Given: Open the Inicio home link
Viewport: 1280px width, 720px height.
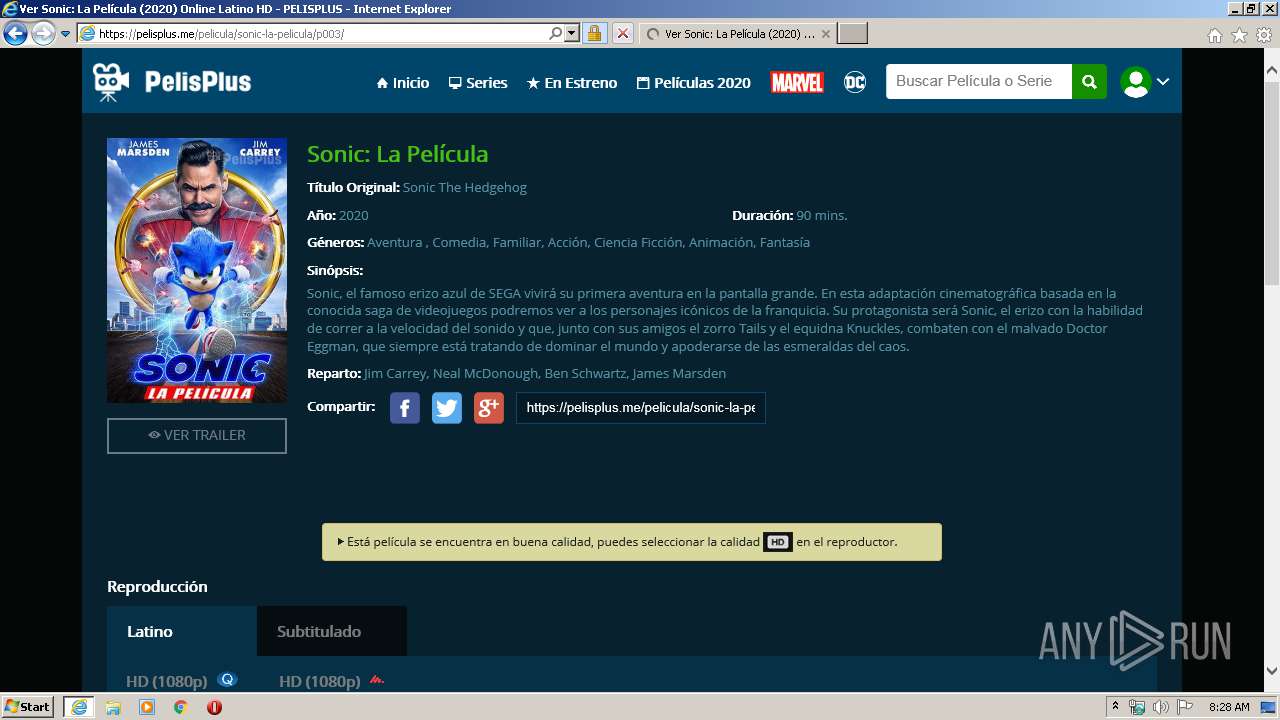Looking at the screenshot, I should coord(402,83).
